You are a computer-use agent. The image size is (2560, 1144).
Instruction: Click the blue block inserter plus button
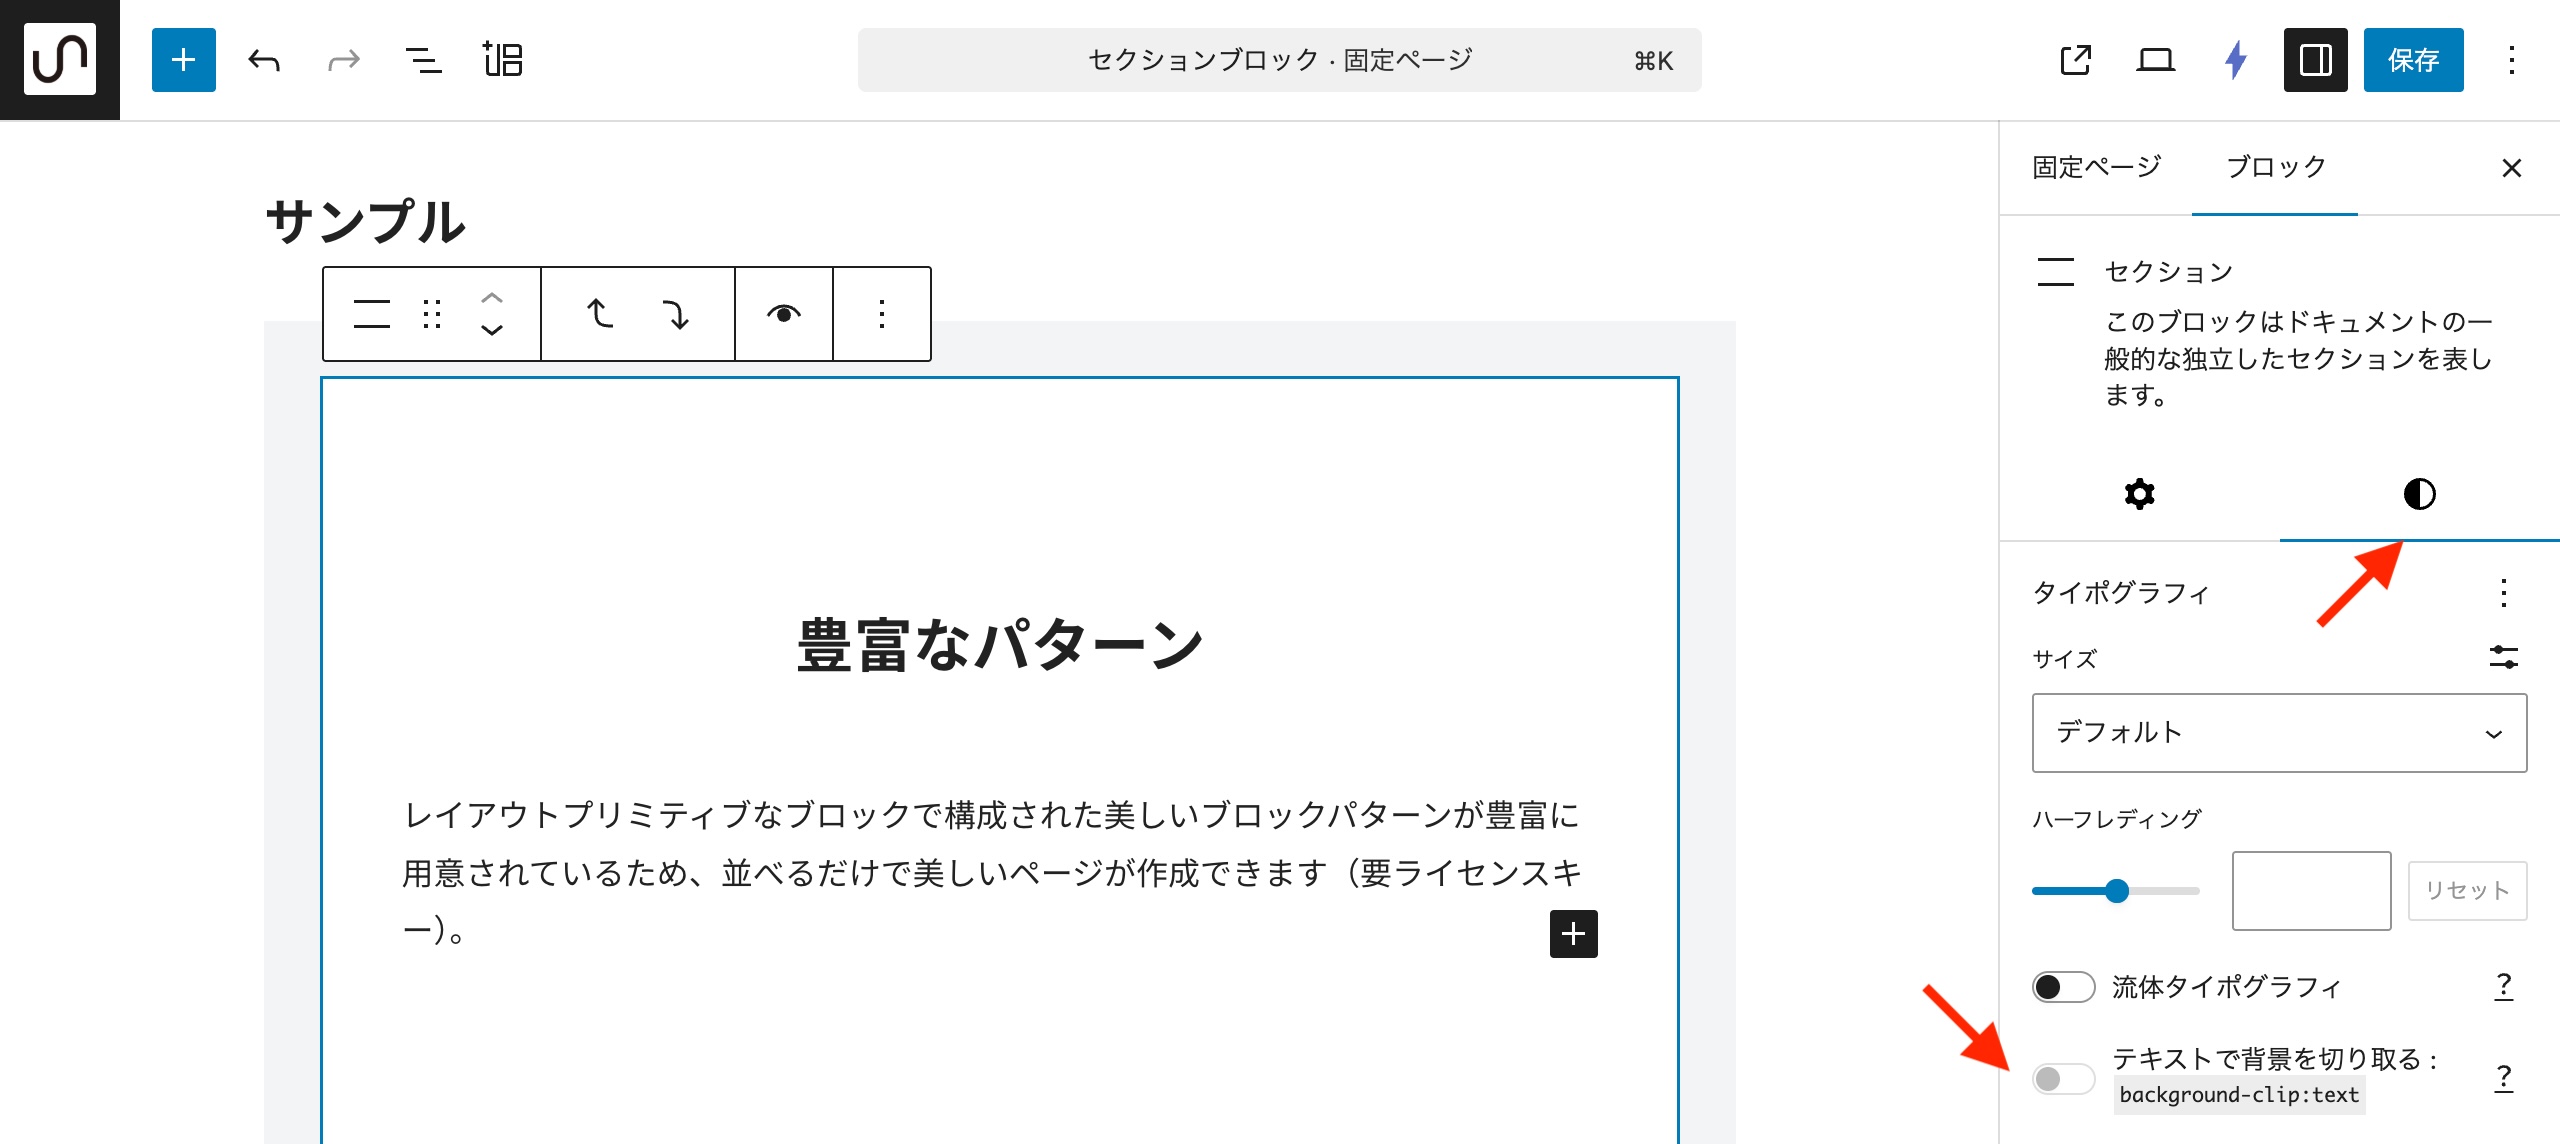(x=183, y=60)
